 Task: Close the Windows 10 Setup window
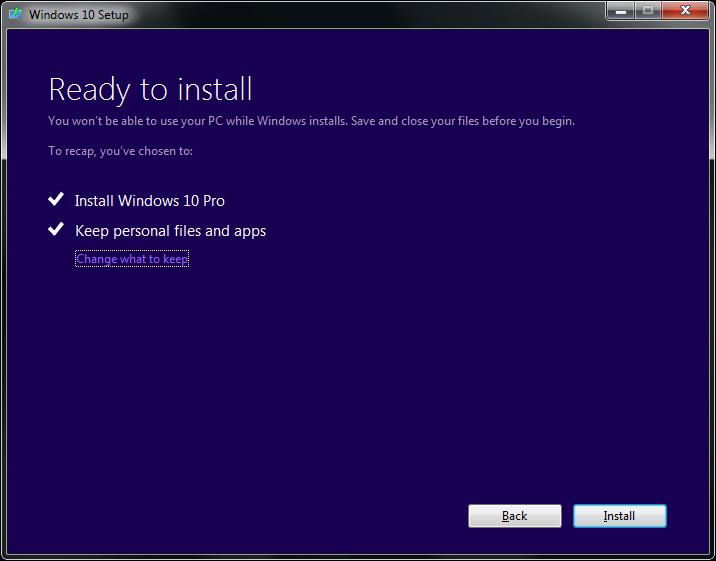pos(685,10)
